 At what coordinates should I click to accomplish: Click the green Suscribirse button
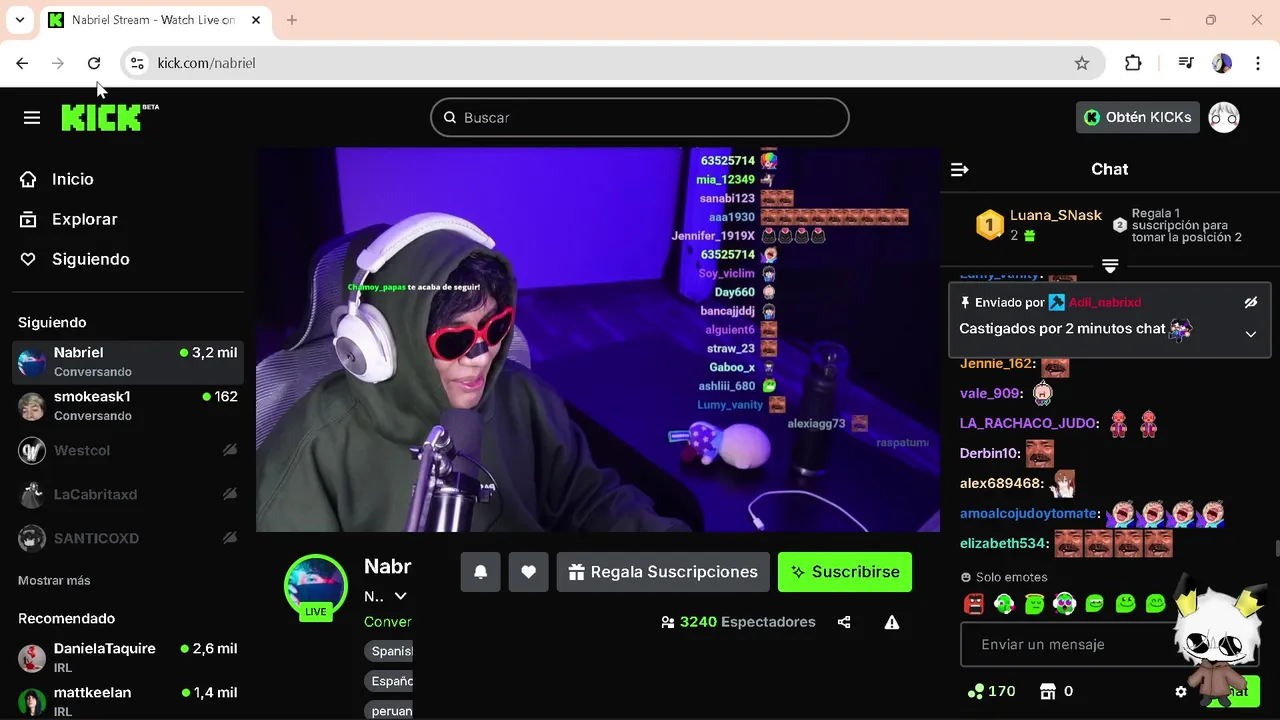pos(845,572)
